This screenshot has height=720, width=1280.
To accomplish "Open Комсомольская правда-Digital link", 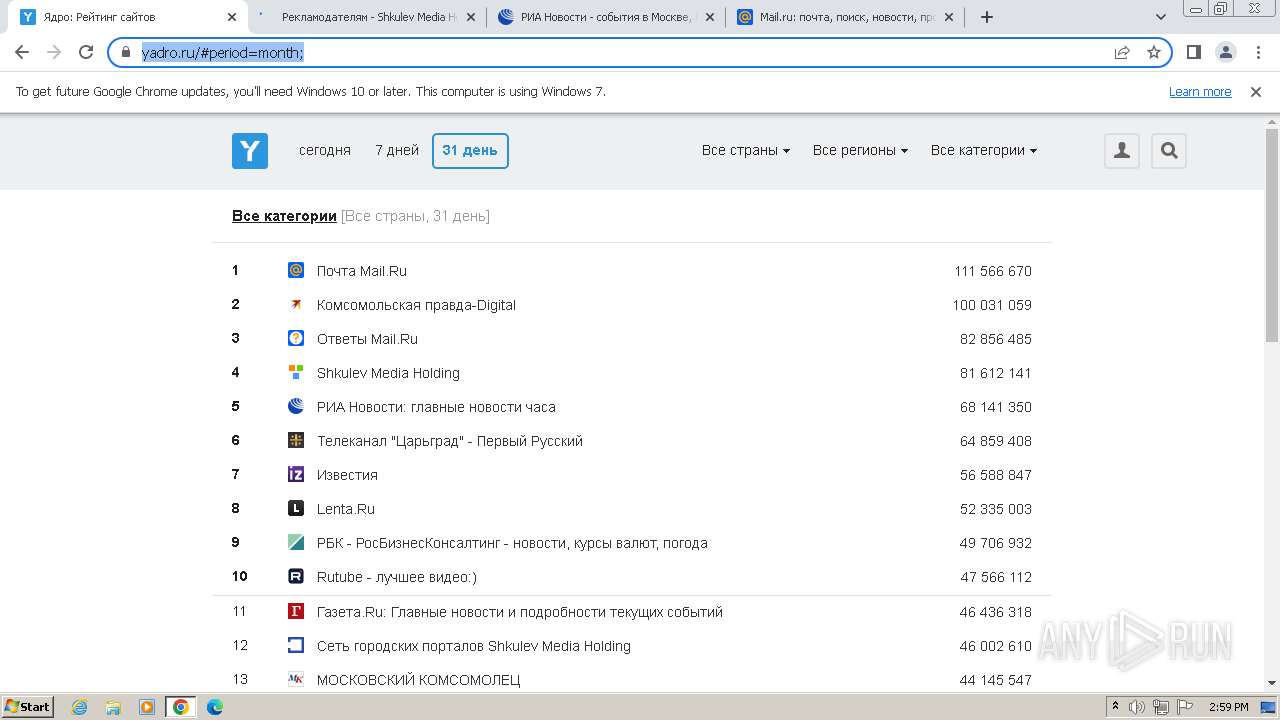I will [416, 305].
